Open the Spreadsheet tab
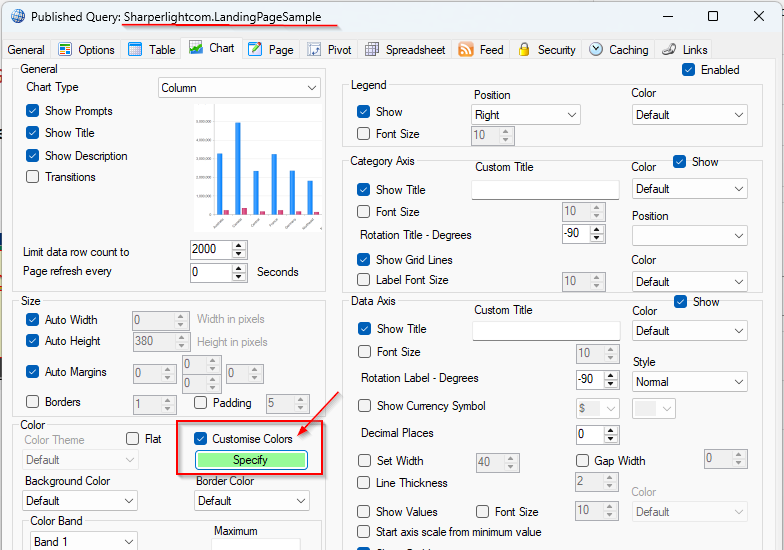Viewport: 784px width, 550px height. click(406, 50)
